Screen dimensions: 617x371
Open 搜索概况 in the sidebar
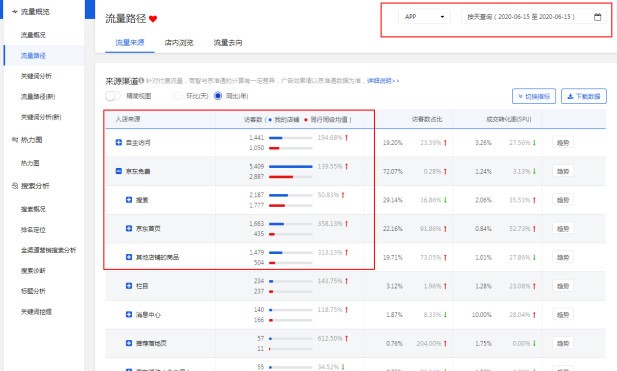pos(33,209)
